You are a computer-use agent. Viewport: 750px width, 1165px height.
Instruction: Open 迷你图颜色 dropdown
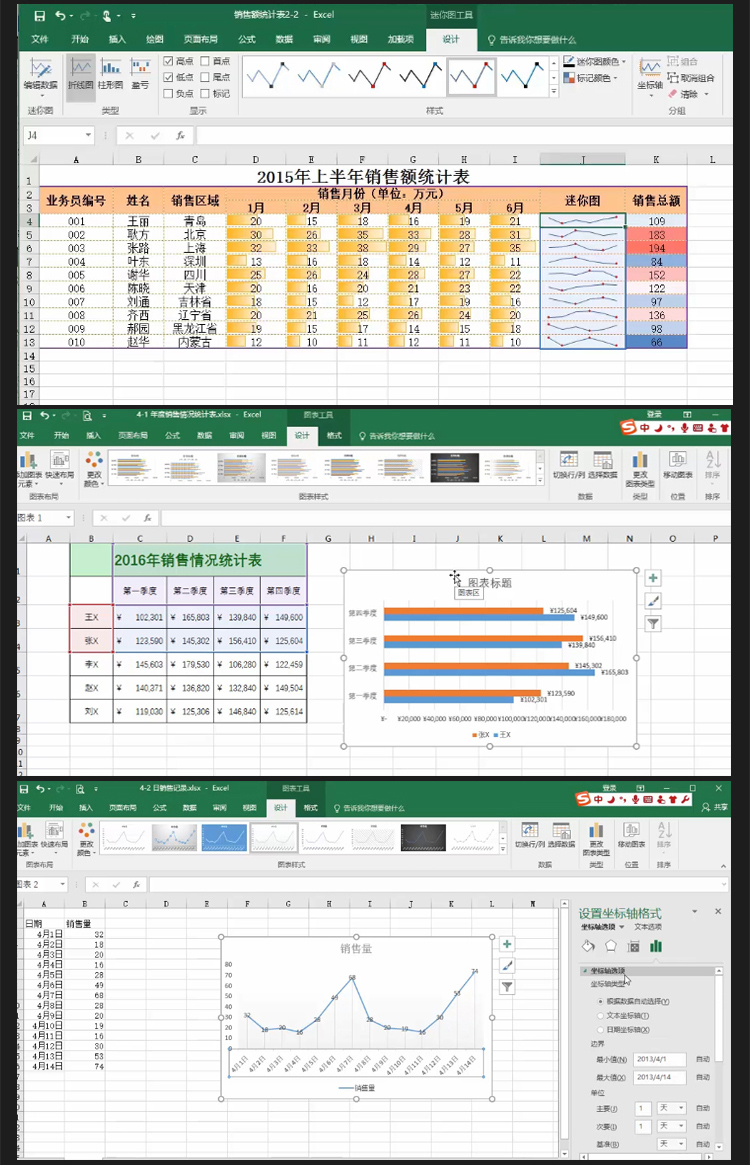[x=595, y=62]
